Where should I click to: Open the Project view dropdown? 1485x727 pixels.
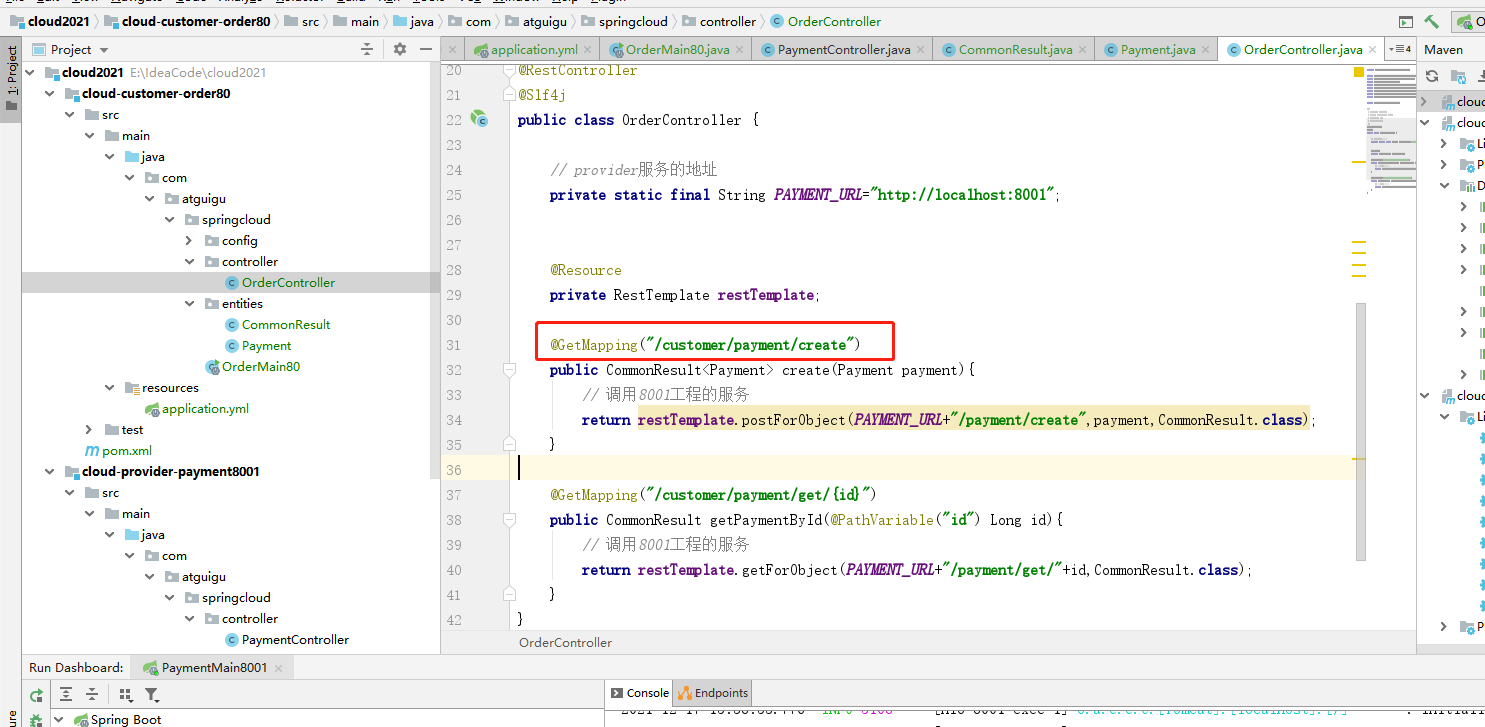point(104,50)
